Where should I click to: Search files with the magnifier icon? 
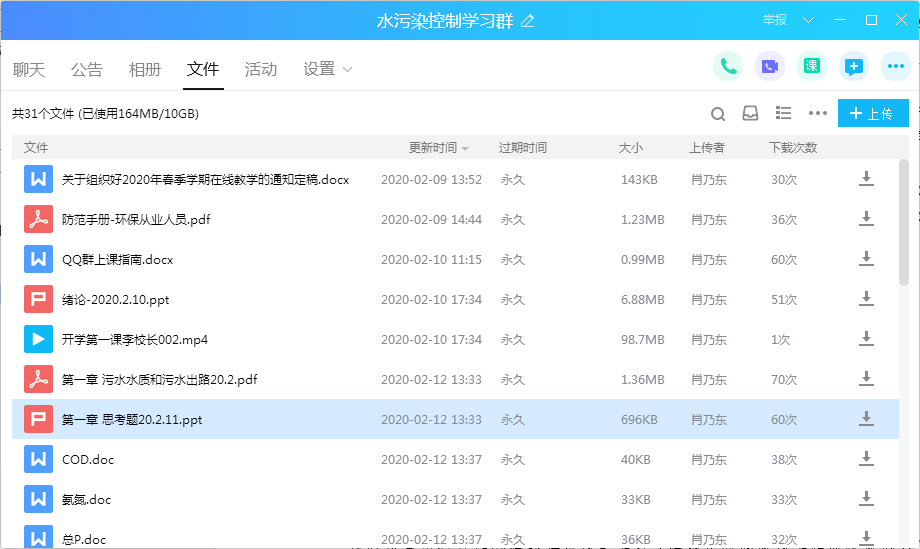718,114
